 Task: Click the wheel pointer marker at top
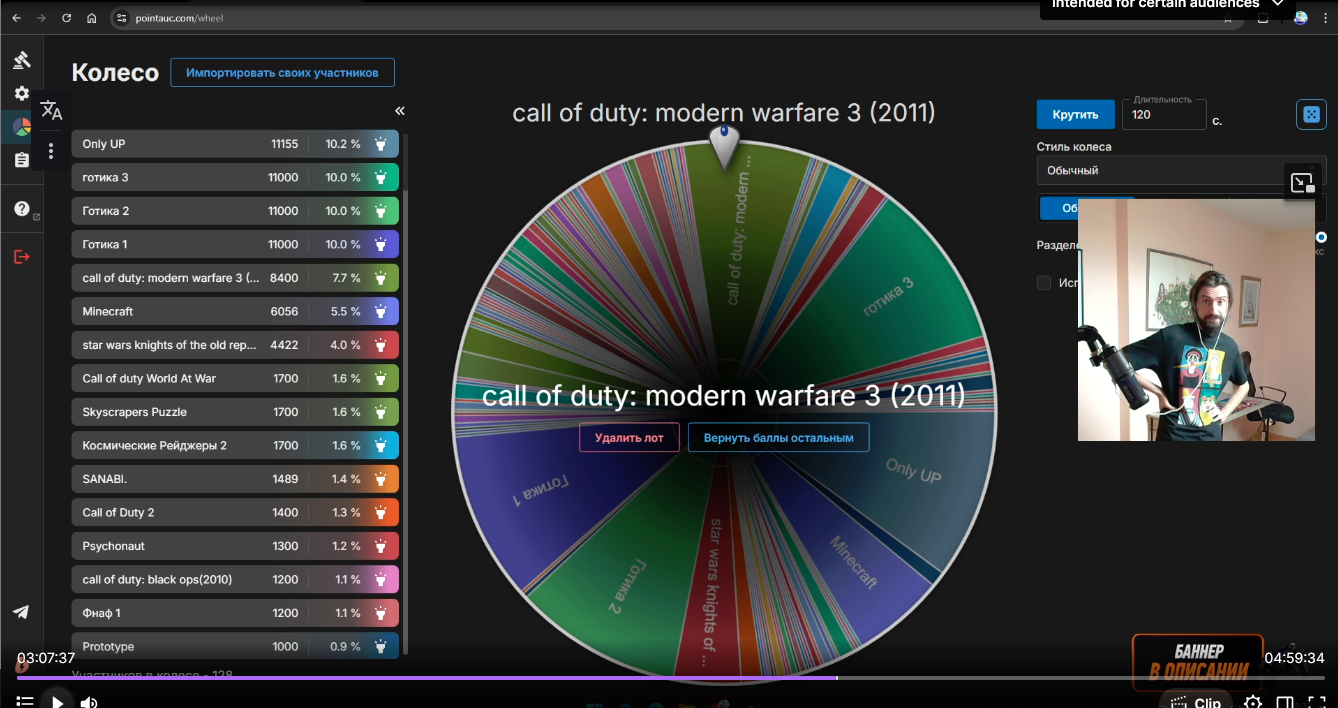pos(724,147)
